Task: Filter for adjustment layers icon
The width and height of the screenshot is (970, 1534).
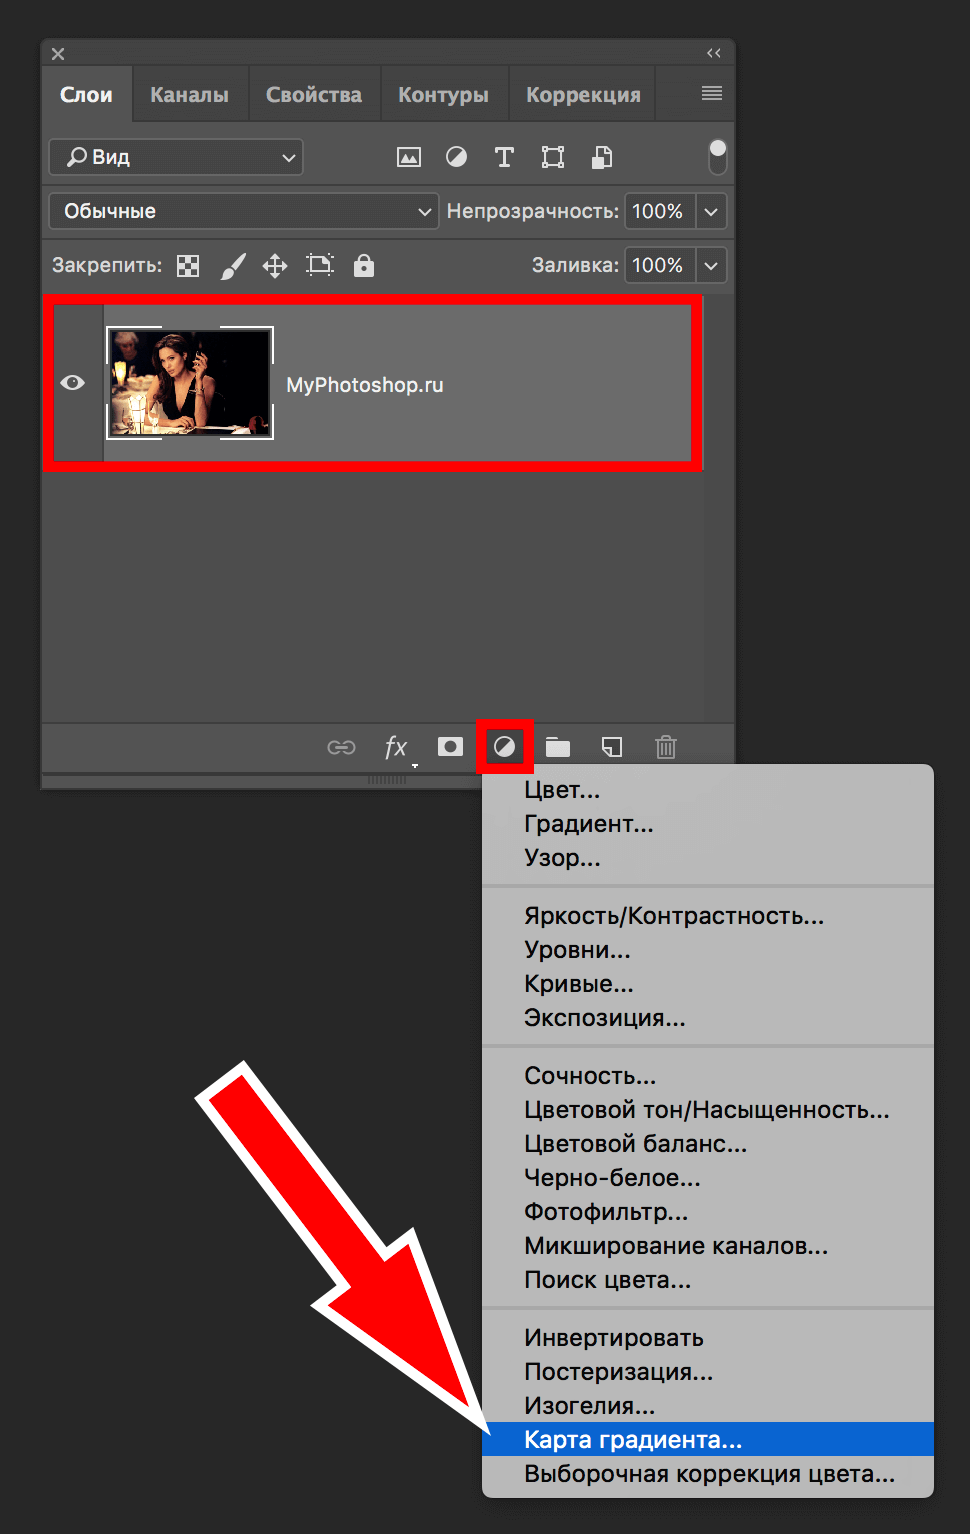Action: [x=456, y=157]
